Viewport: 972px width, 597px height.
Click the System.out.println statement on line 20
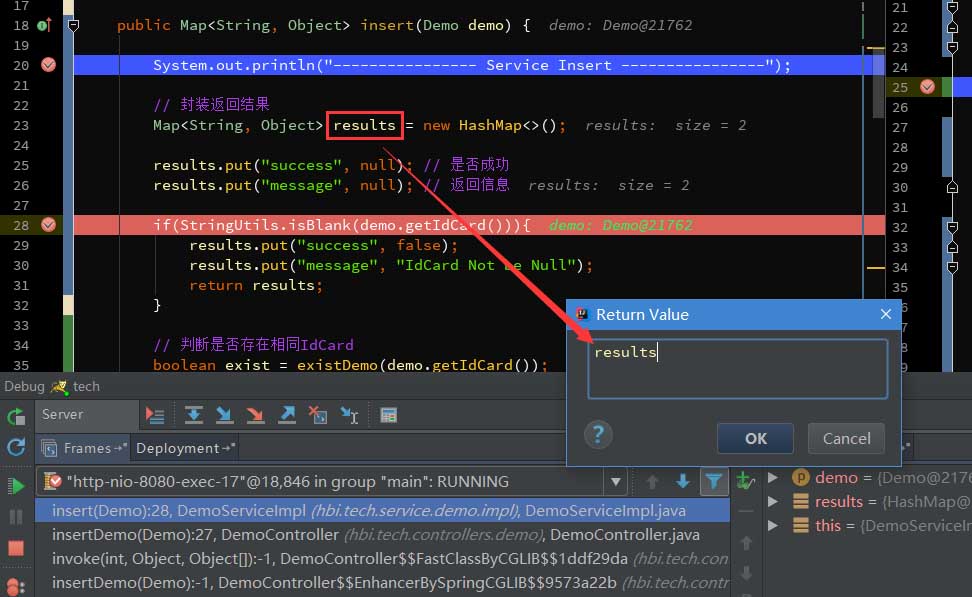[472, 65]
